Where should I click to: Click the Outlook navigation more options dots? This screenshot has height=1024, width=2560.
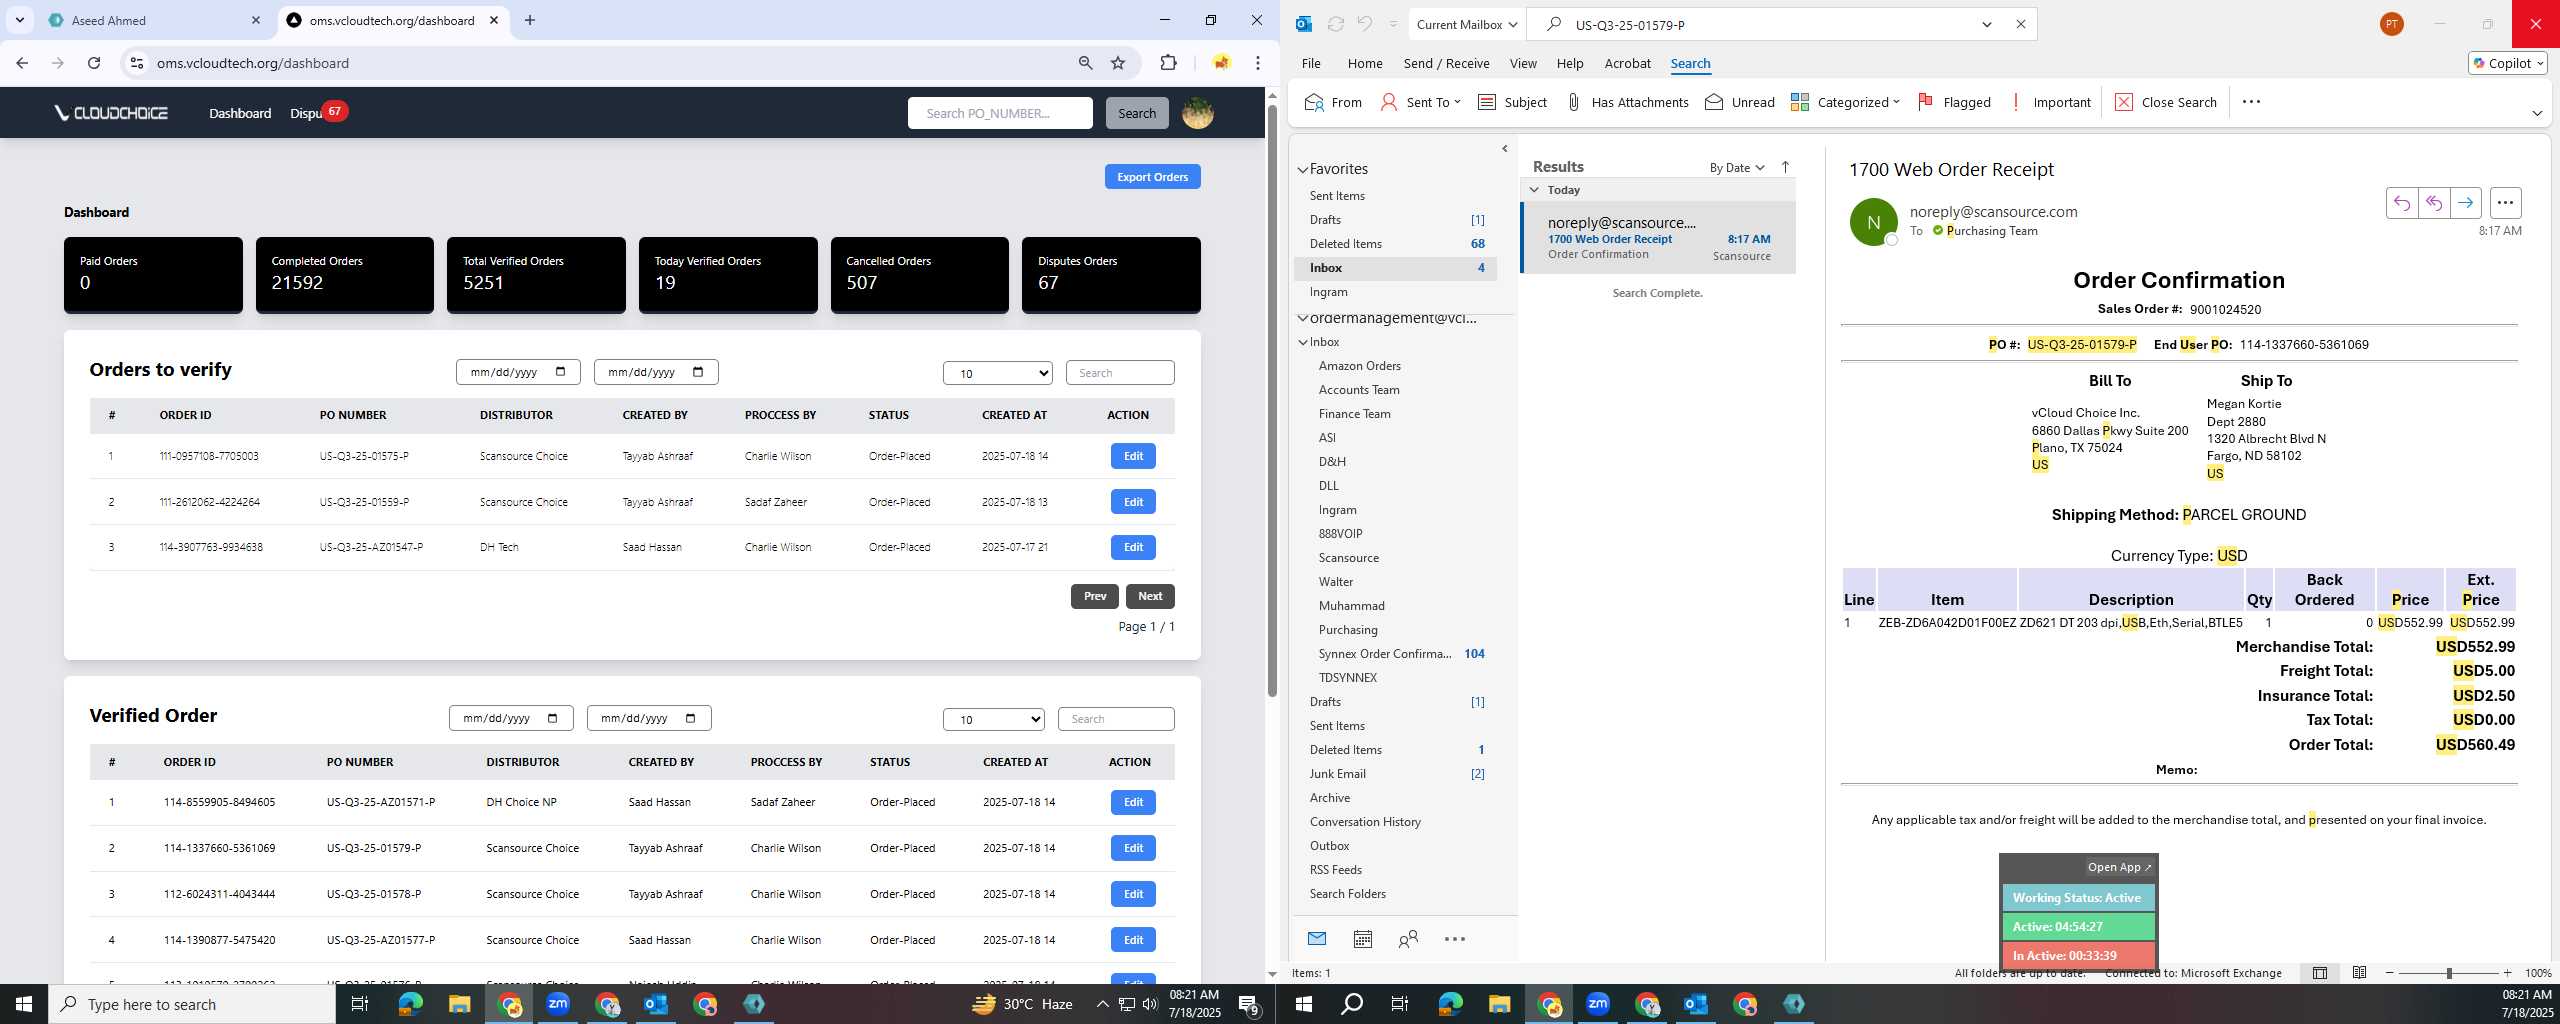tap(1455, 938)
